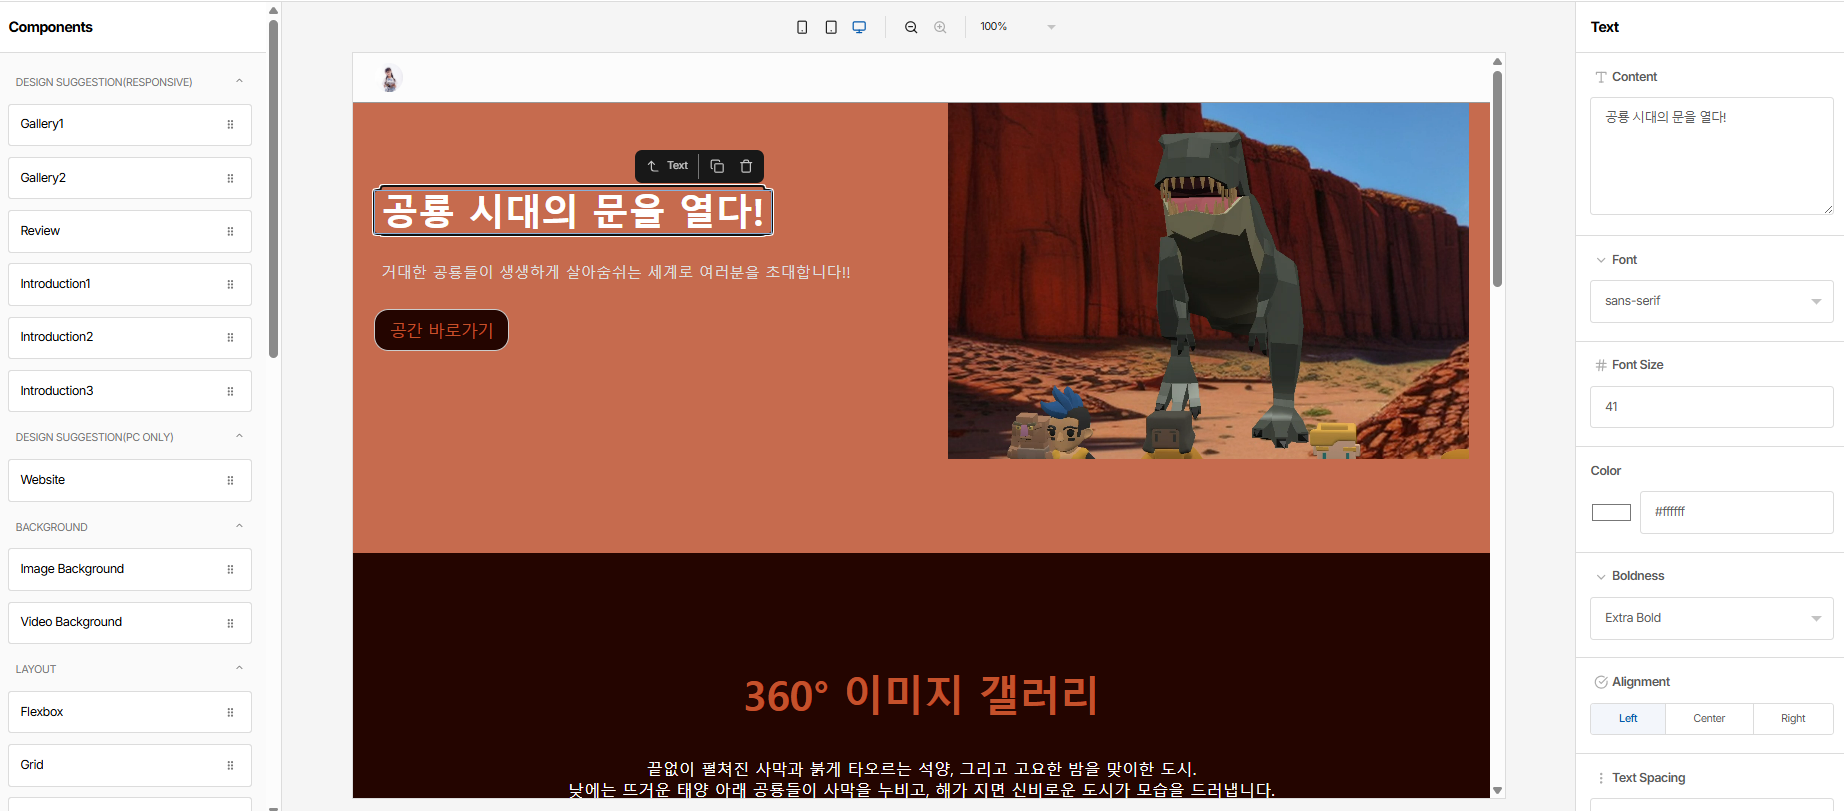
Task: Delete the selected text element
Action: click(x=746, y=166)
